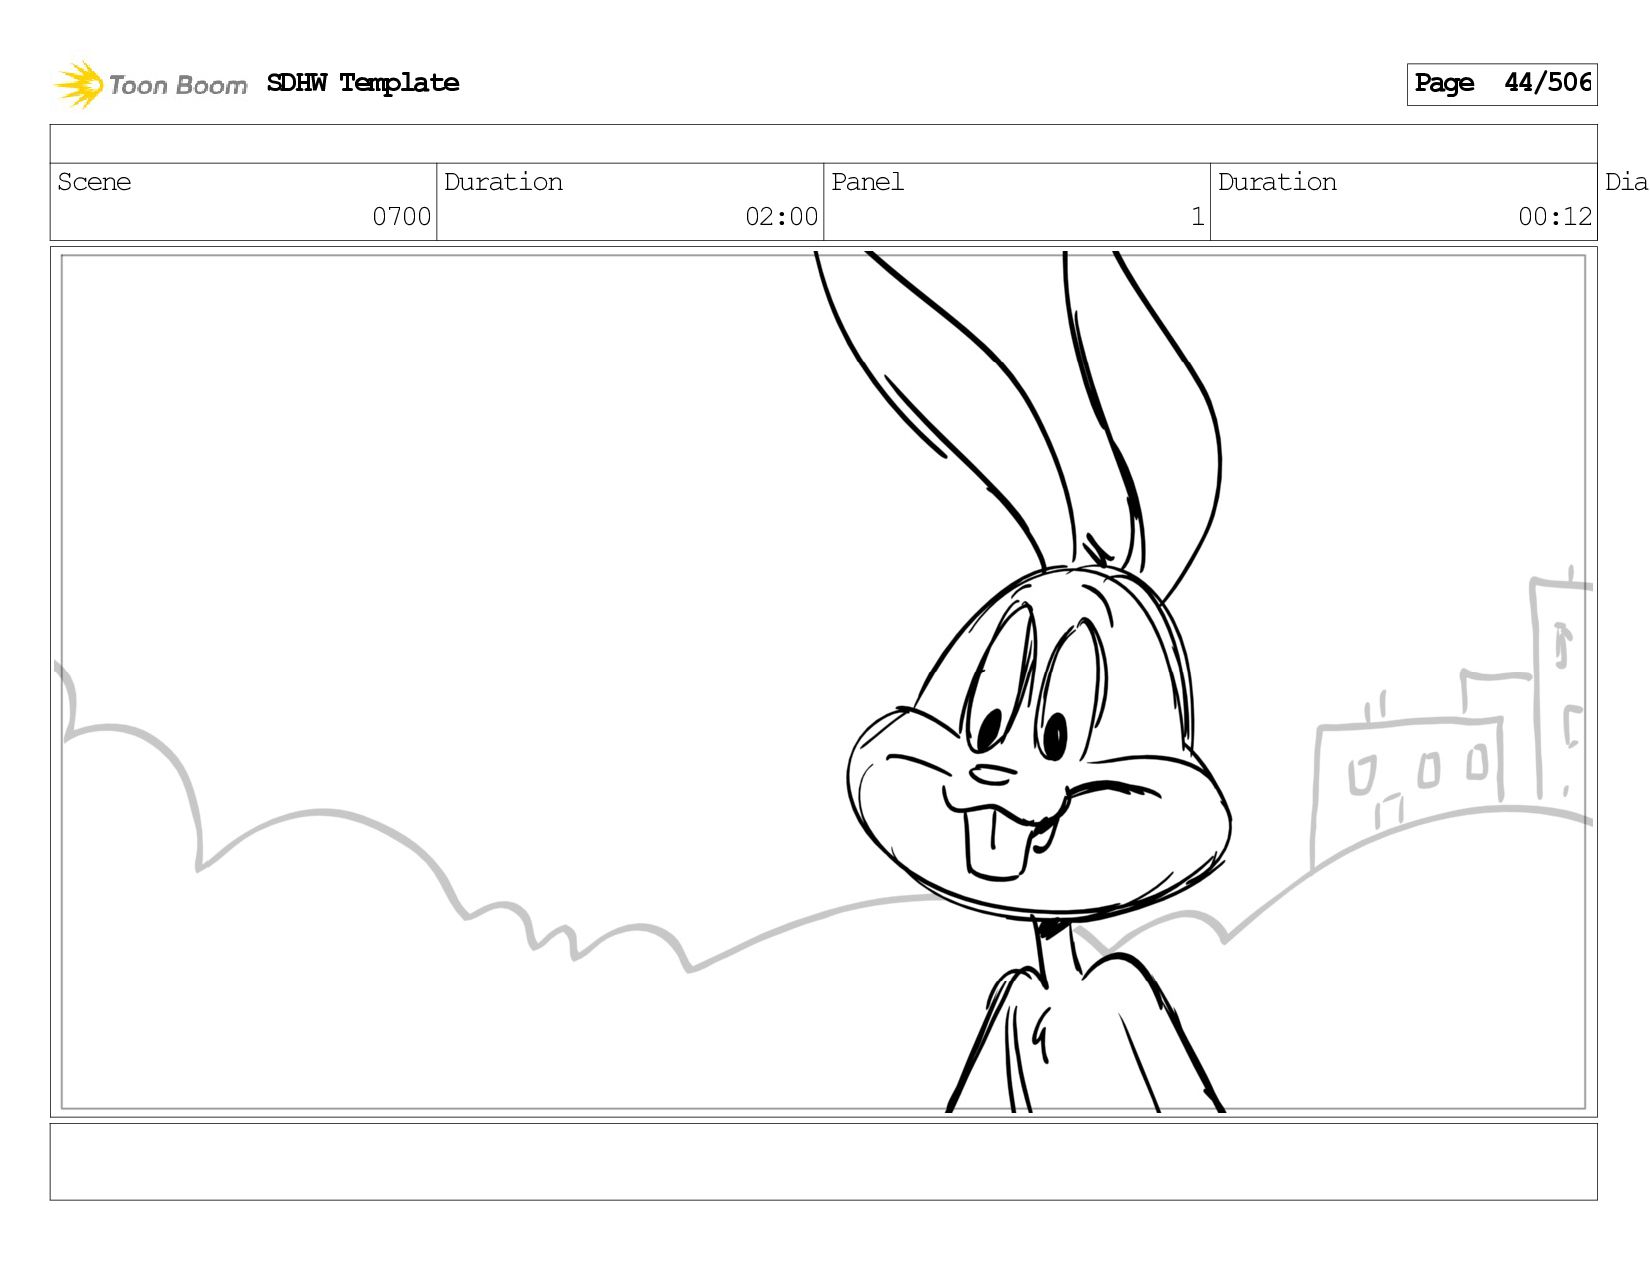Click the panel number '1'

pyautogui.click(x=1197, y=217)
